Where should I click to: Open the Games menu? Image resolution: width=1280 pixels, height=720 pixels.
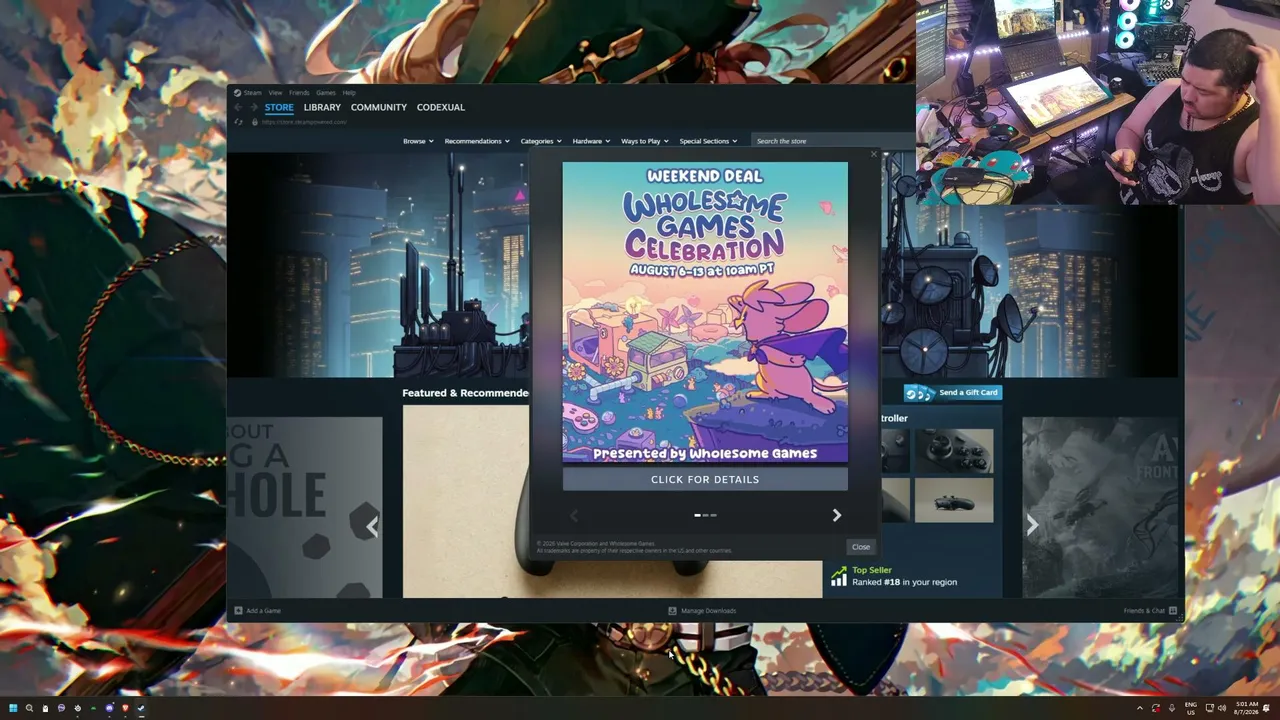coord(326,93)
